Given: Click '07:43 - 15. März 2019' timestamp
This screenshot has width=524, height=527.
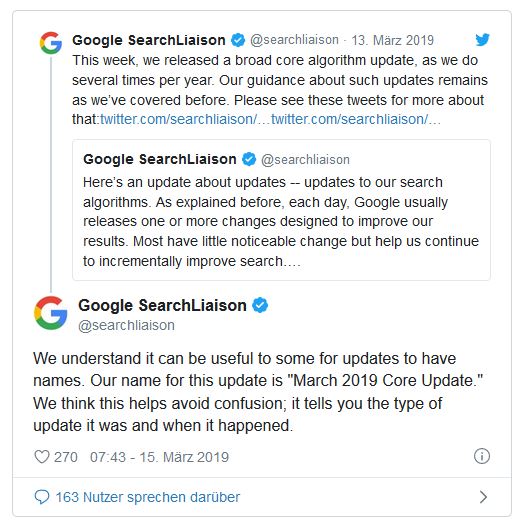Looking at the screenshot, I should [159, 457].
